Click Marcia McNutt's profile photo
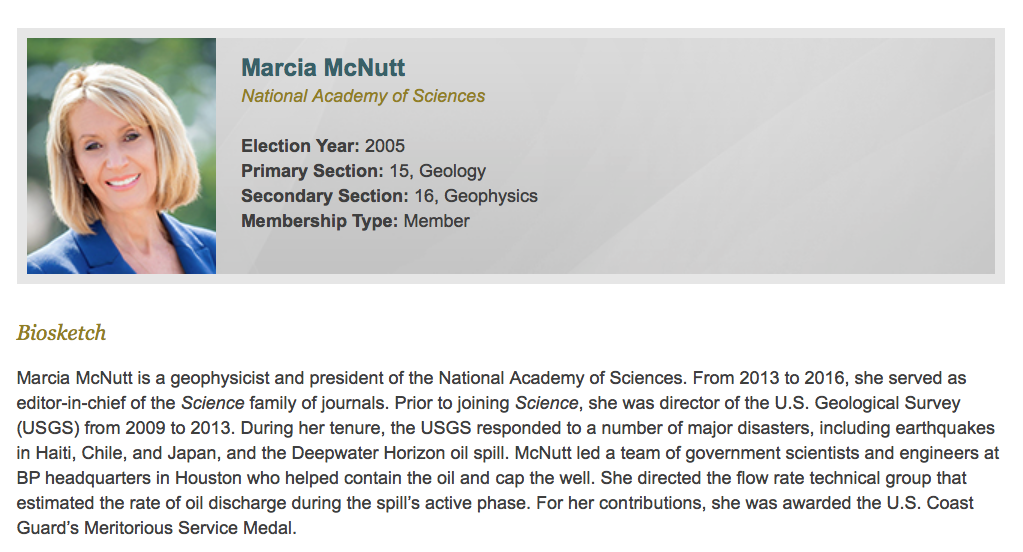 (121, 156)
